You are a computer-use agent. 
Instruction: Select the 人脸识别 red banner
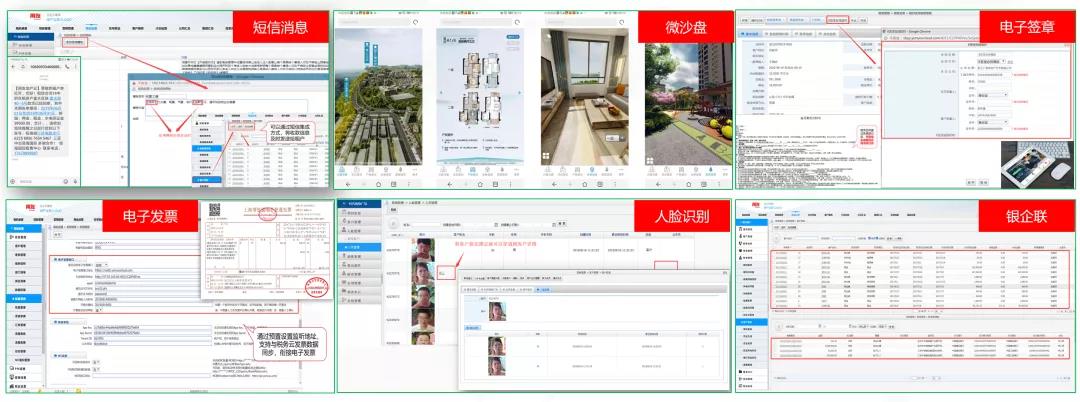tap(683, 214)
